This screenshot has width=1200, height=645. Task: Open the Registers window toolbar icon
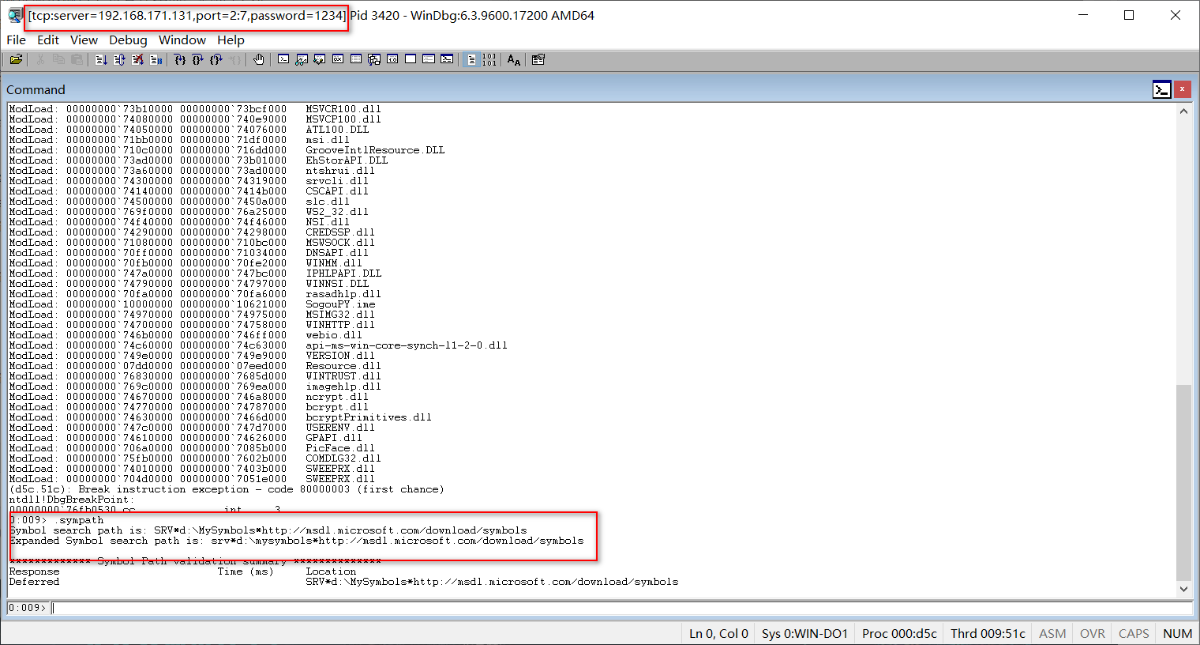[x=337, y=60]
